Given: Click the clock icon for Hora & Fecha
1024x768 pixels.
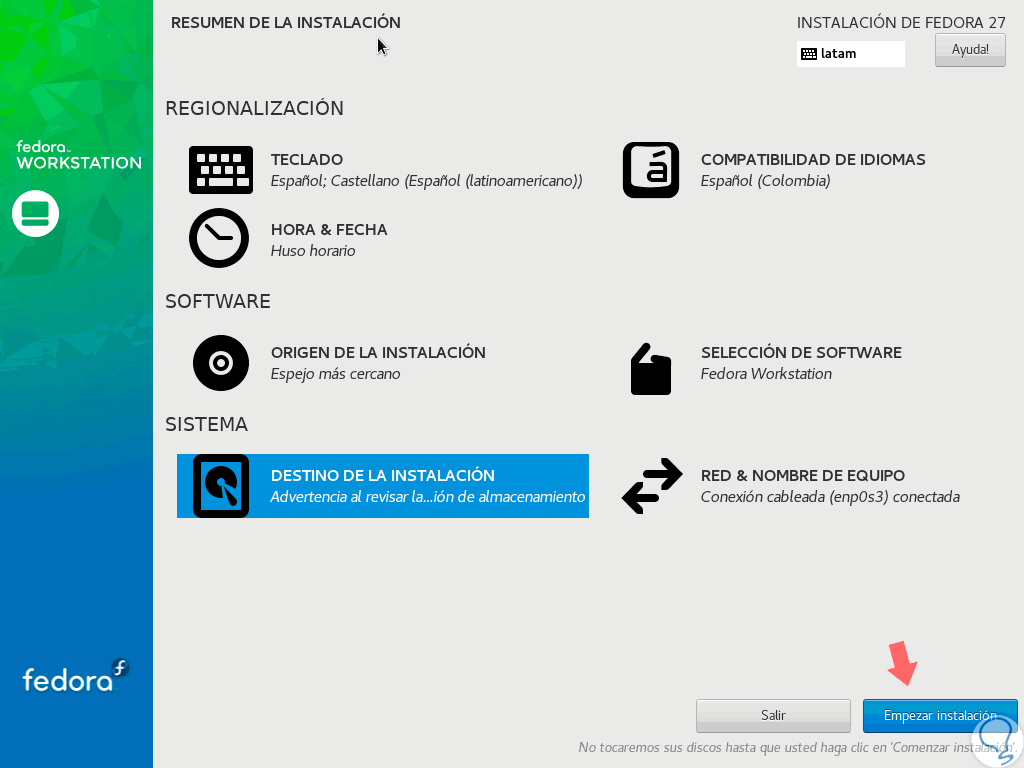Looking at the screenshot, I should [x=219, y=238].
